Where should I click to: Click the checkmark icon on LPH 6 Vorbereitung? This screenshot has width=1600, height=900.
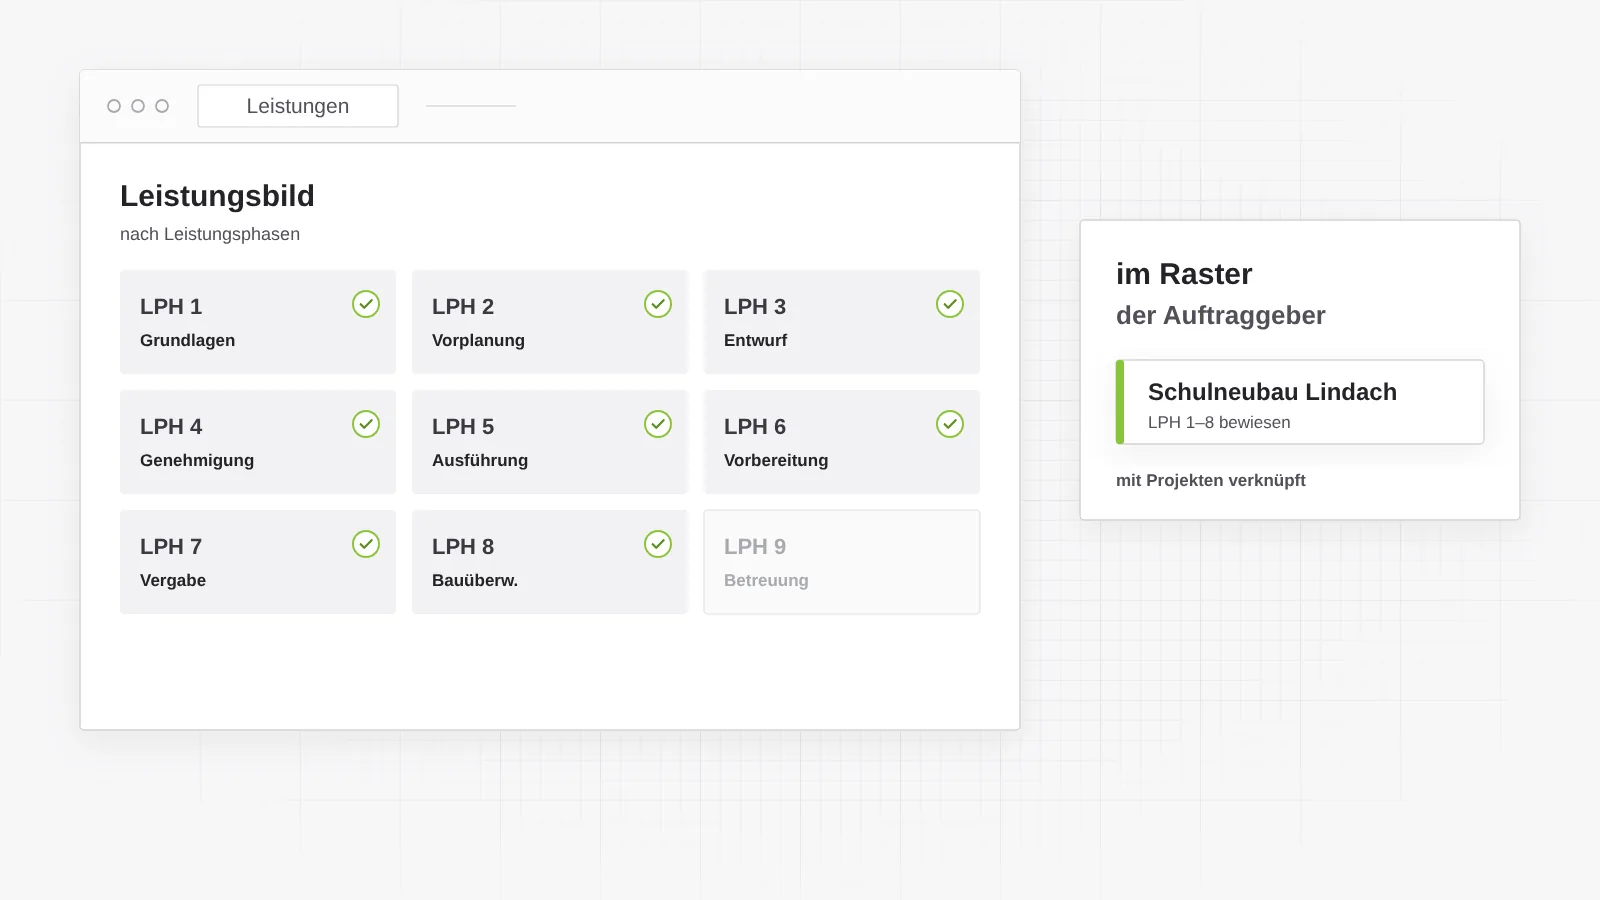[950, 424]
